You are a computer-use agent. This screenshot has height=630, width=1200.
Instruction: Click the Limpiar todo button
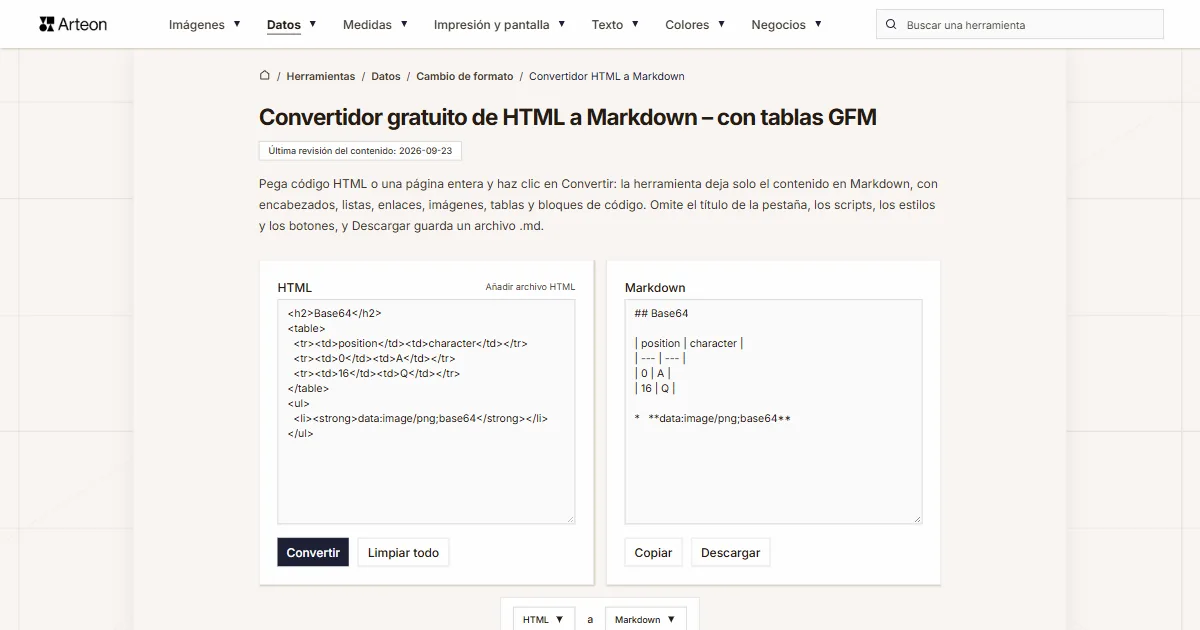403,552
